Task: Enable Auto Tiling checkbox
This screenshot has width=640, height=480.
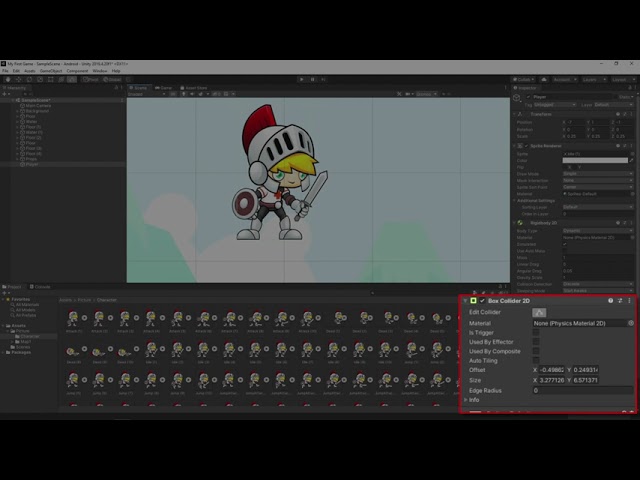Action: pos(536,360)
